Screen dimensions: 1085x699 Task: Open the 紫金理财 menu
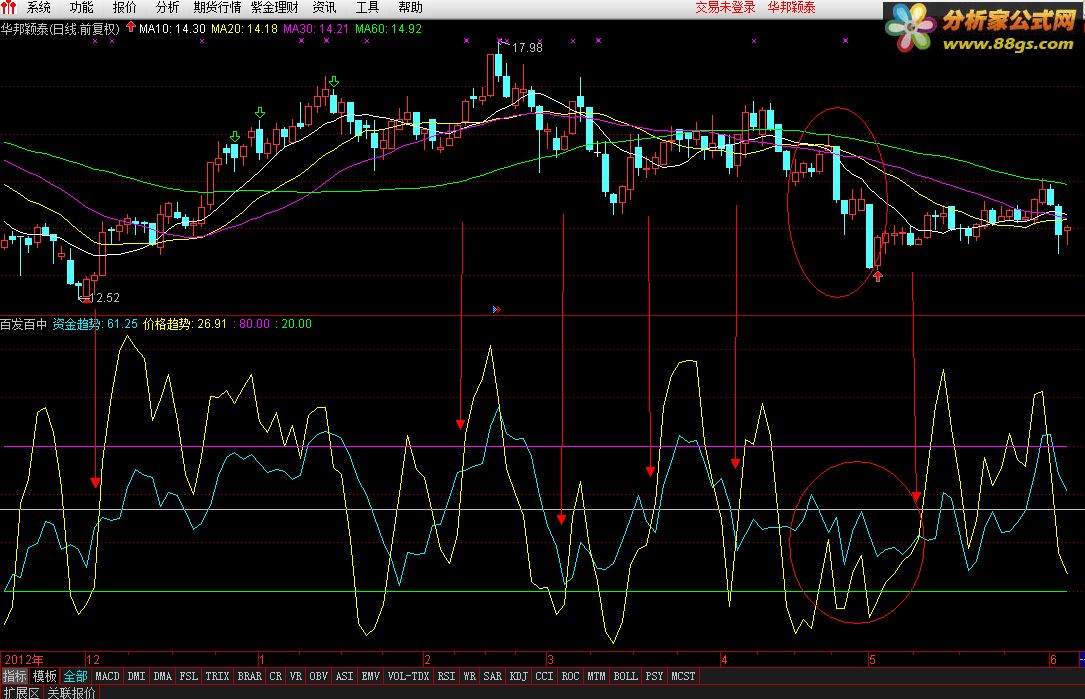coord(275,8)
